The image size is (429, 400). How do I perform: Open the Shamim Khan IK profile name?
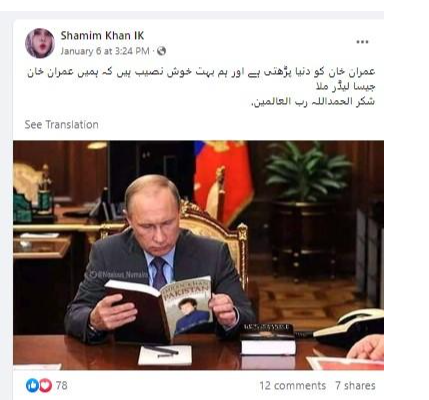pos(102,36)
